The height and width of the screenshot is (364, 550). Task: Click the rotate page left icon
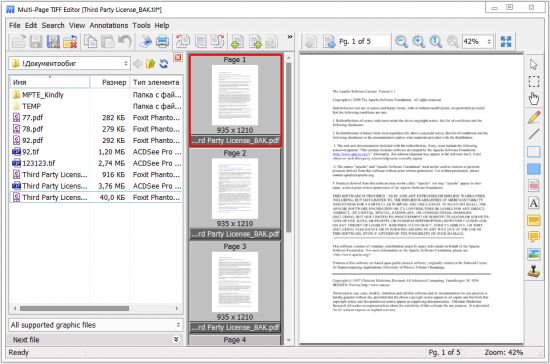point(183,42)
